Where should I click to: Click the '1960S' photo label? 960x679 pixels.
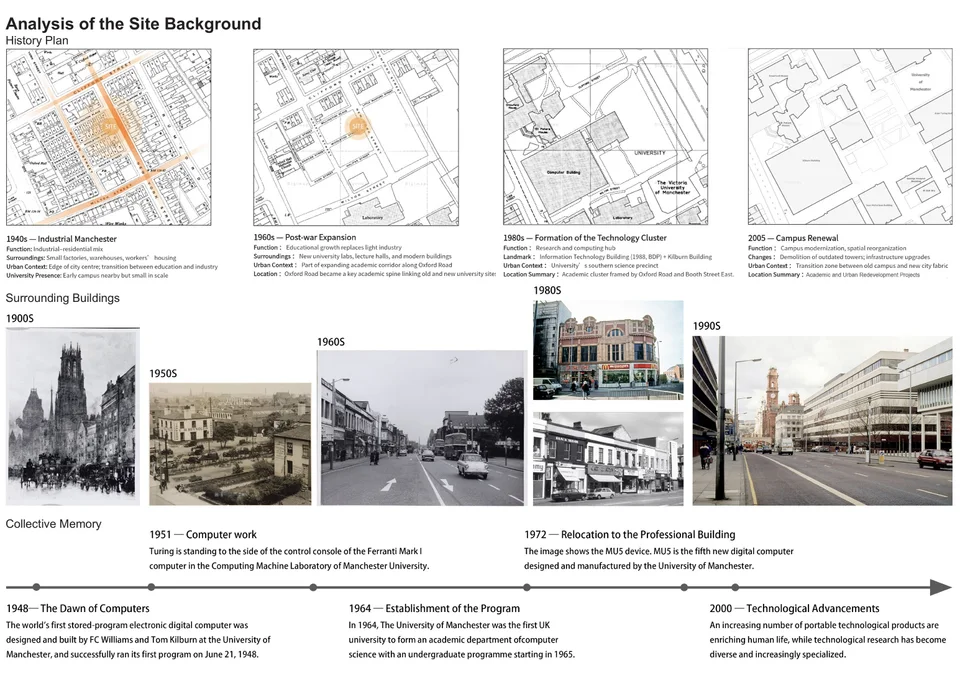[331, 342]
